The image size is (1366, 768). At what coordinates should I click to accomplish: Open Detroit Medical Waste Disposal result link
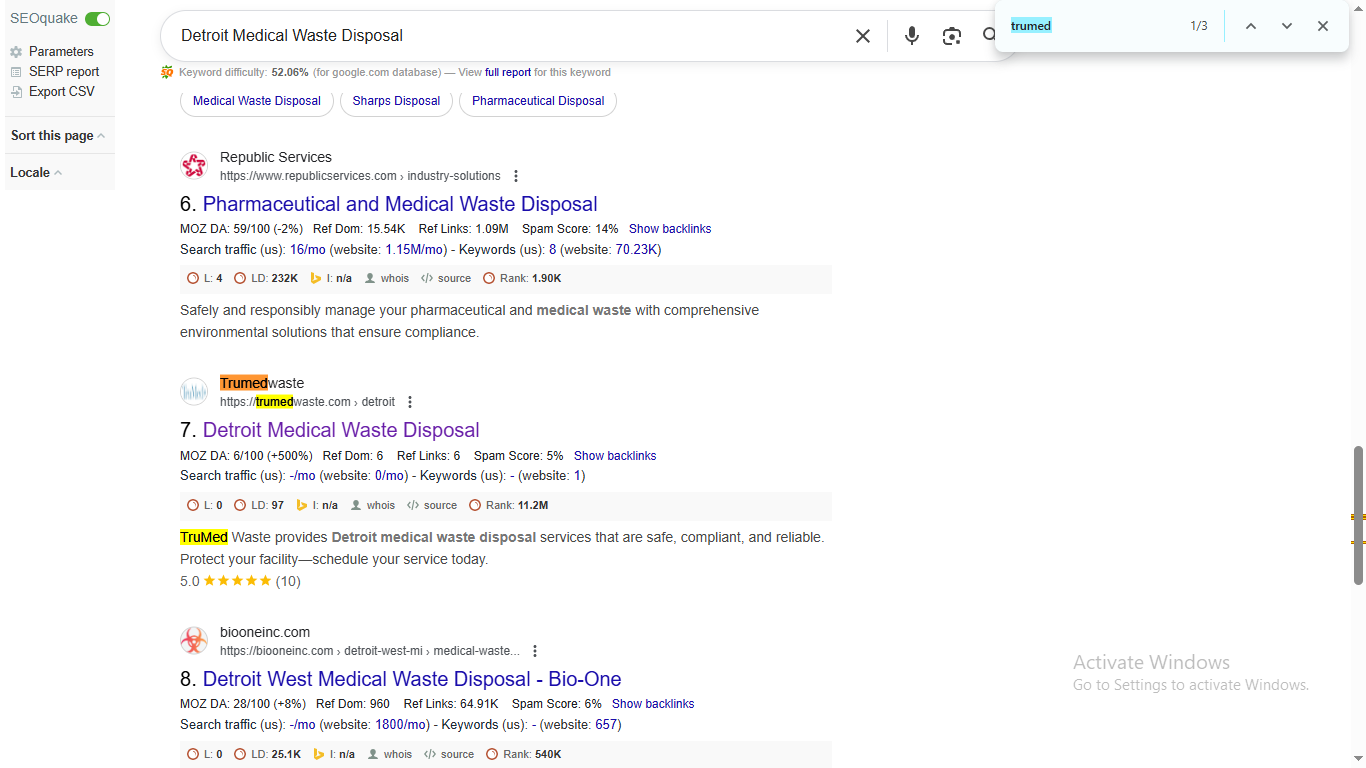pyautogui.click(x=341, y=430)
